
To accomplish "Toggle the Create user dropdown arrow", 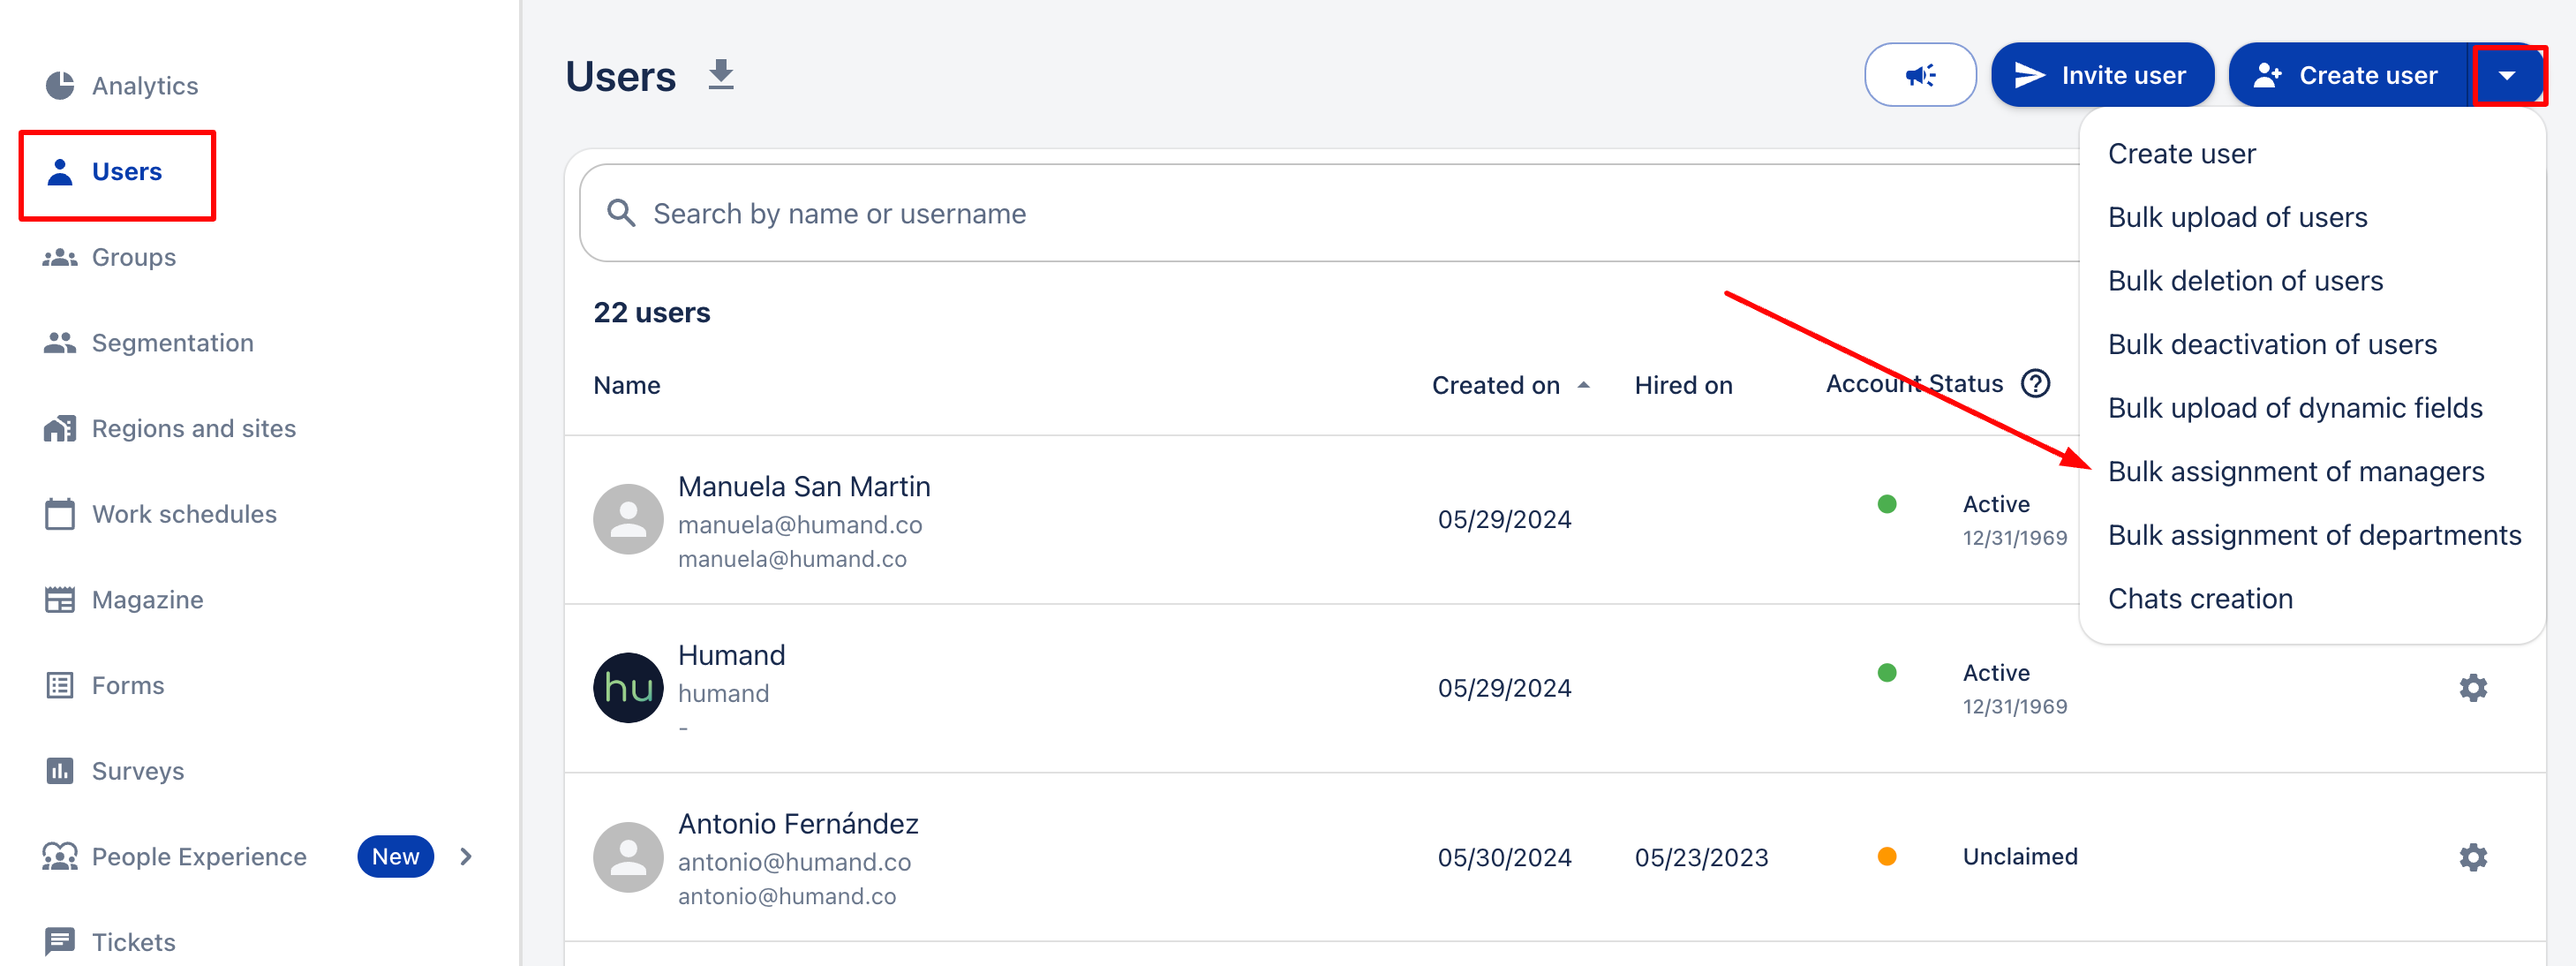I will click(x=2506, y=76).
